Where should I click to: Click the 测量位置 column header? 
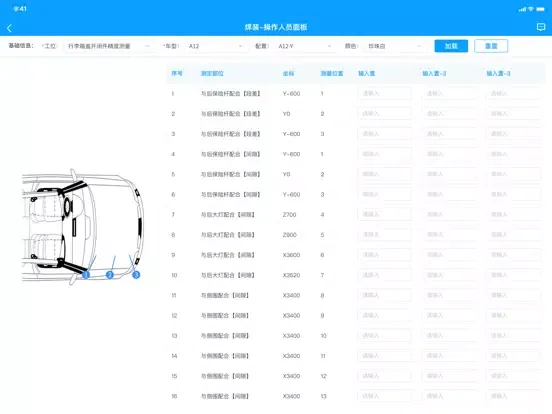pyautogui.click(x=332, y=74)
